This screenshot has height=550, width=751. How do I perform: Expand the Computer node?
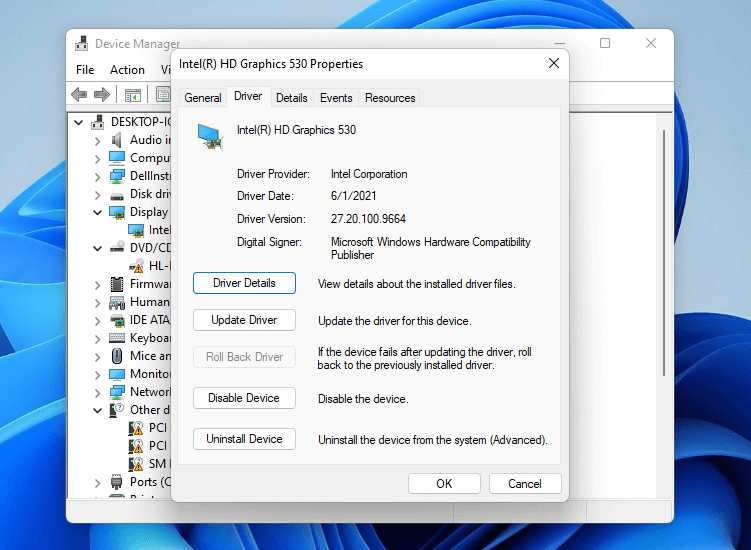point(97,159)
